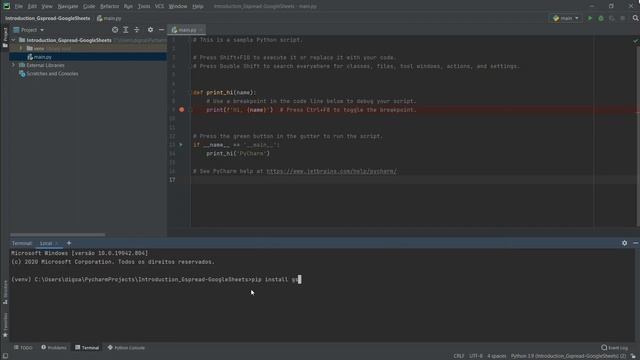Click def print_hi(name) code line
The height and width of the screenshot is (360, 640).
224,93
